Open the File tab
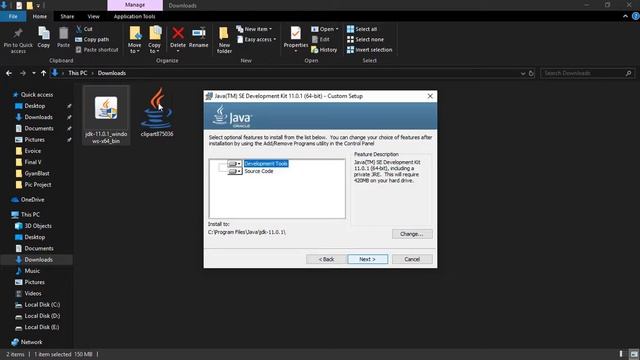 pos(13,16)
